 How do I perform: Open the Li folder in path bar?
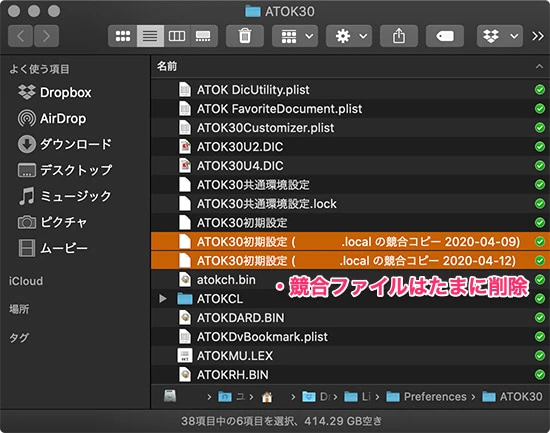tap(357, 397)
